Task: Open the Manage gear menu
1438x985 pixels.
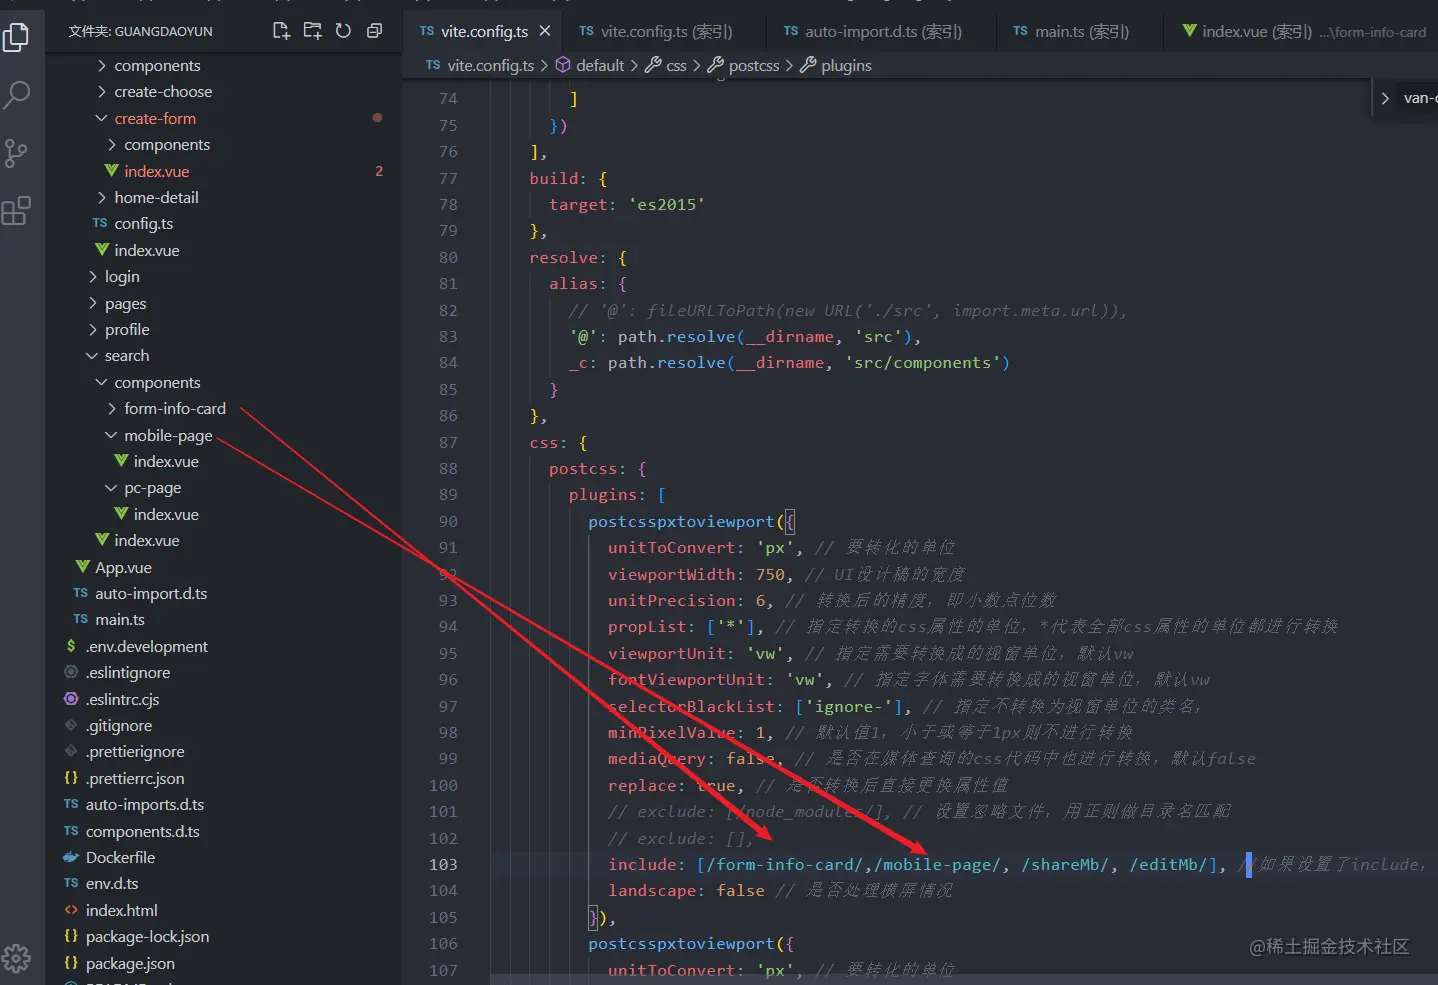Action: (x=16, y=958)
